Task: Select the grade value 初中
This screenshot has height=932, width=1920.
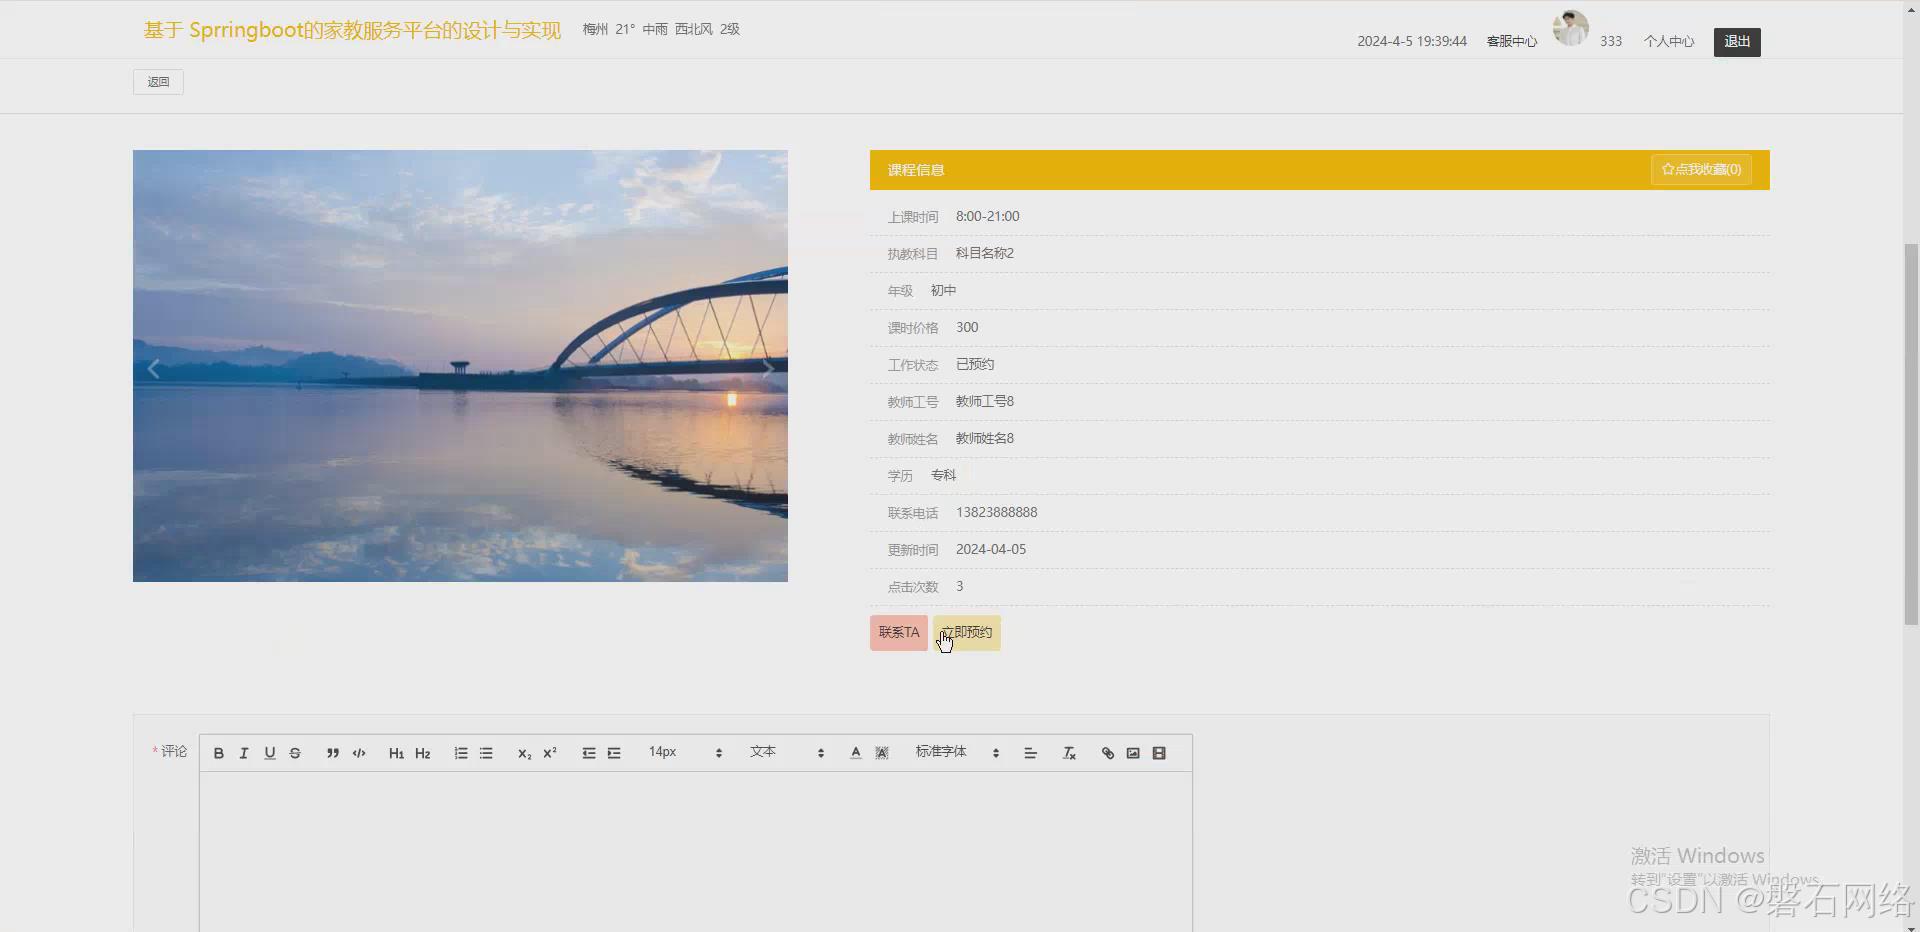Action: point(943,290)
